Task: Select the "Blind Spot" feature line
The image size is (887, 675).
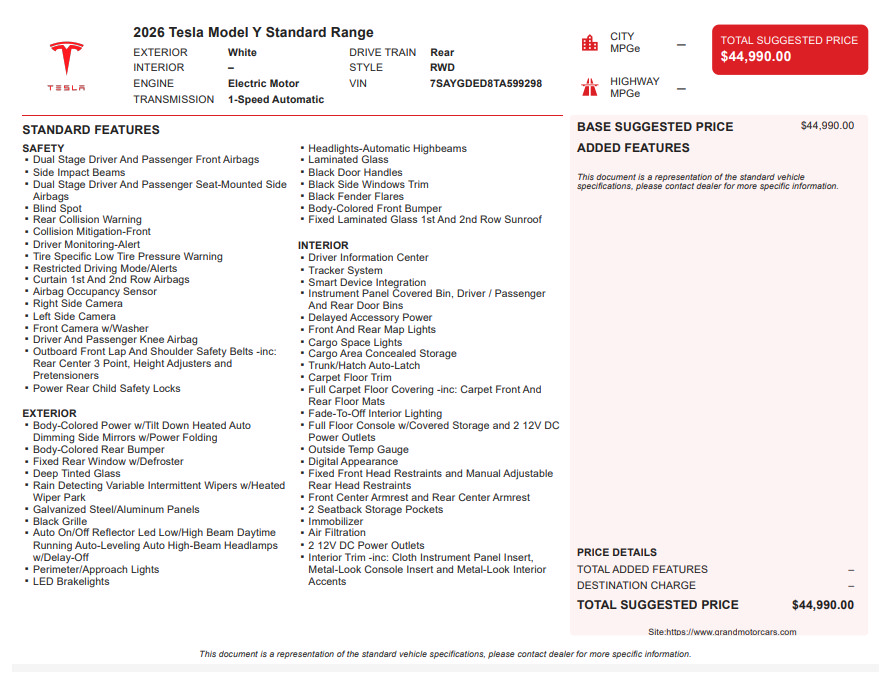Action: pos(57,208)
